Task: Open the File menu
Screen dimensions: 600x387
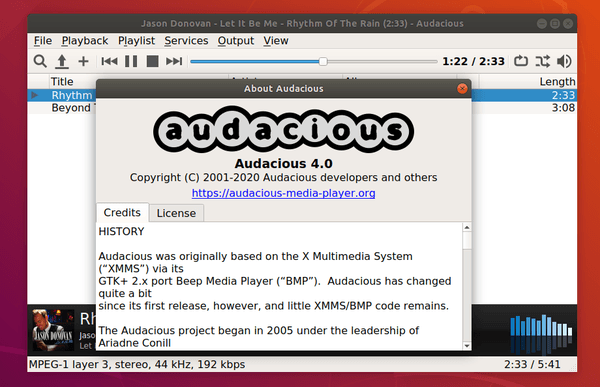Action: tap(43, 41)
